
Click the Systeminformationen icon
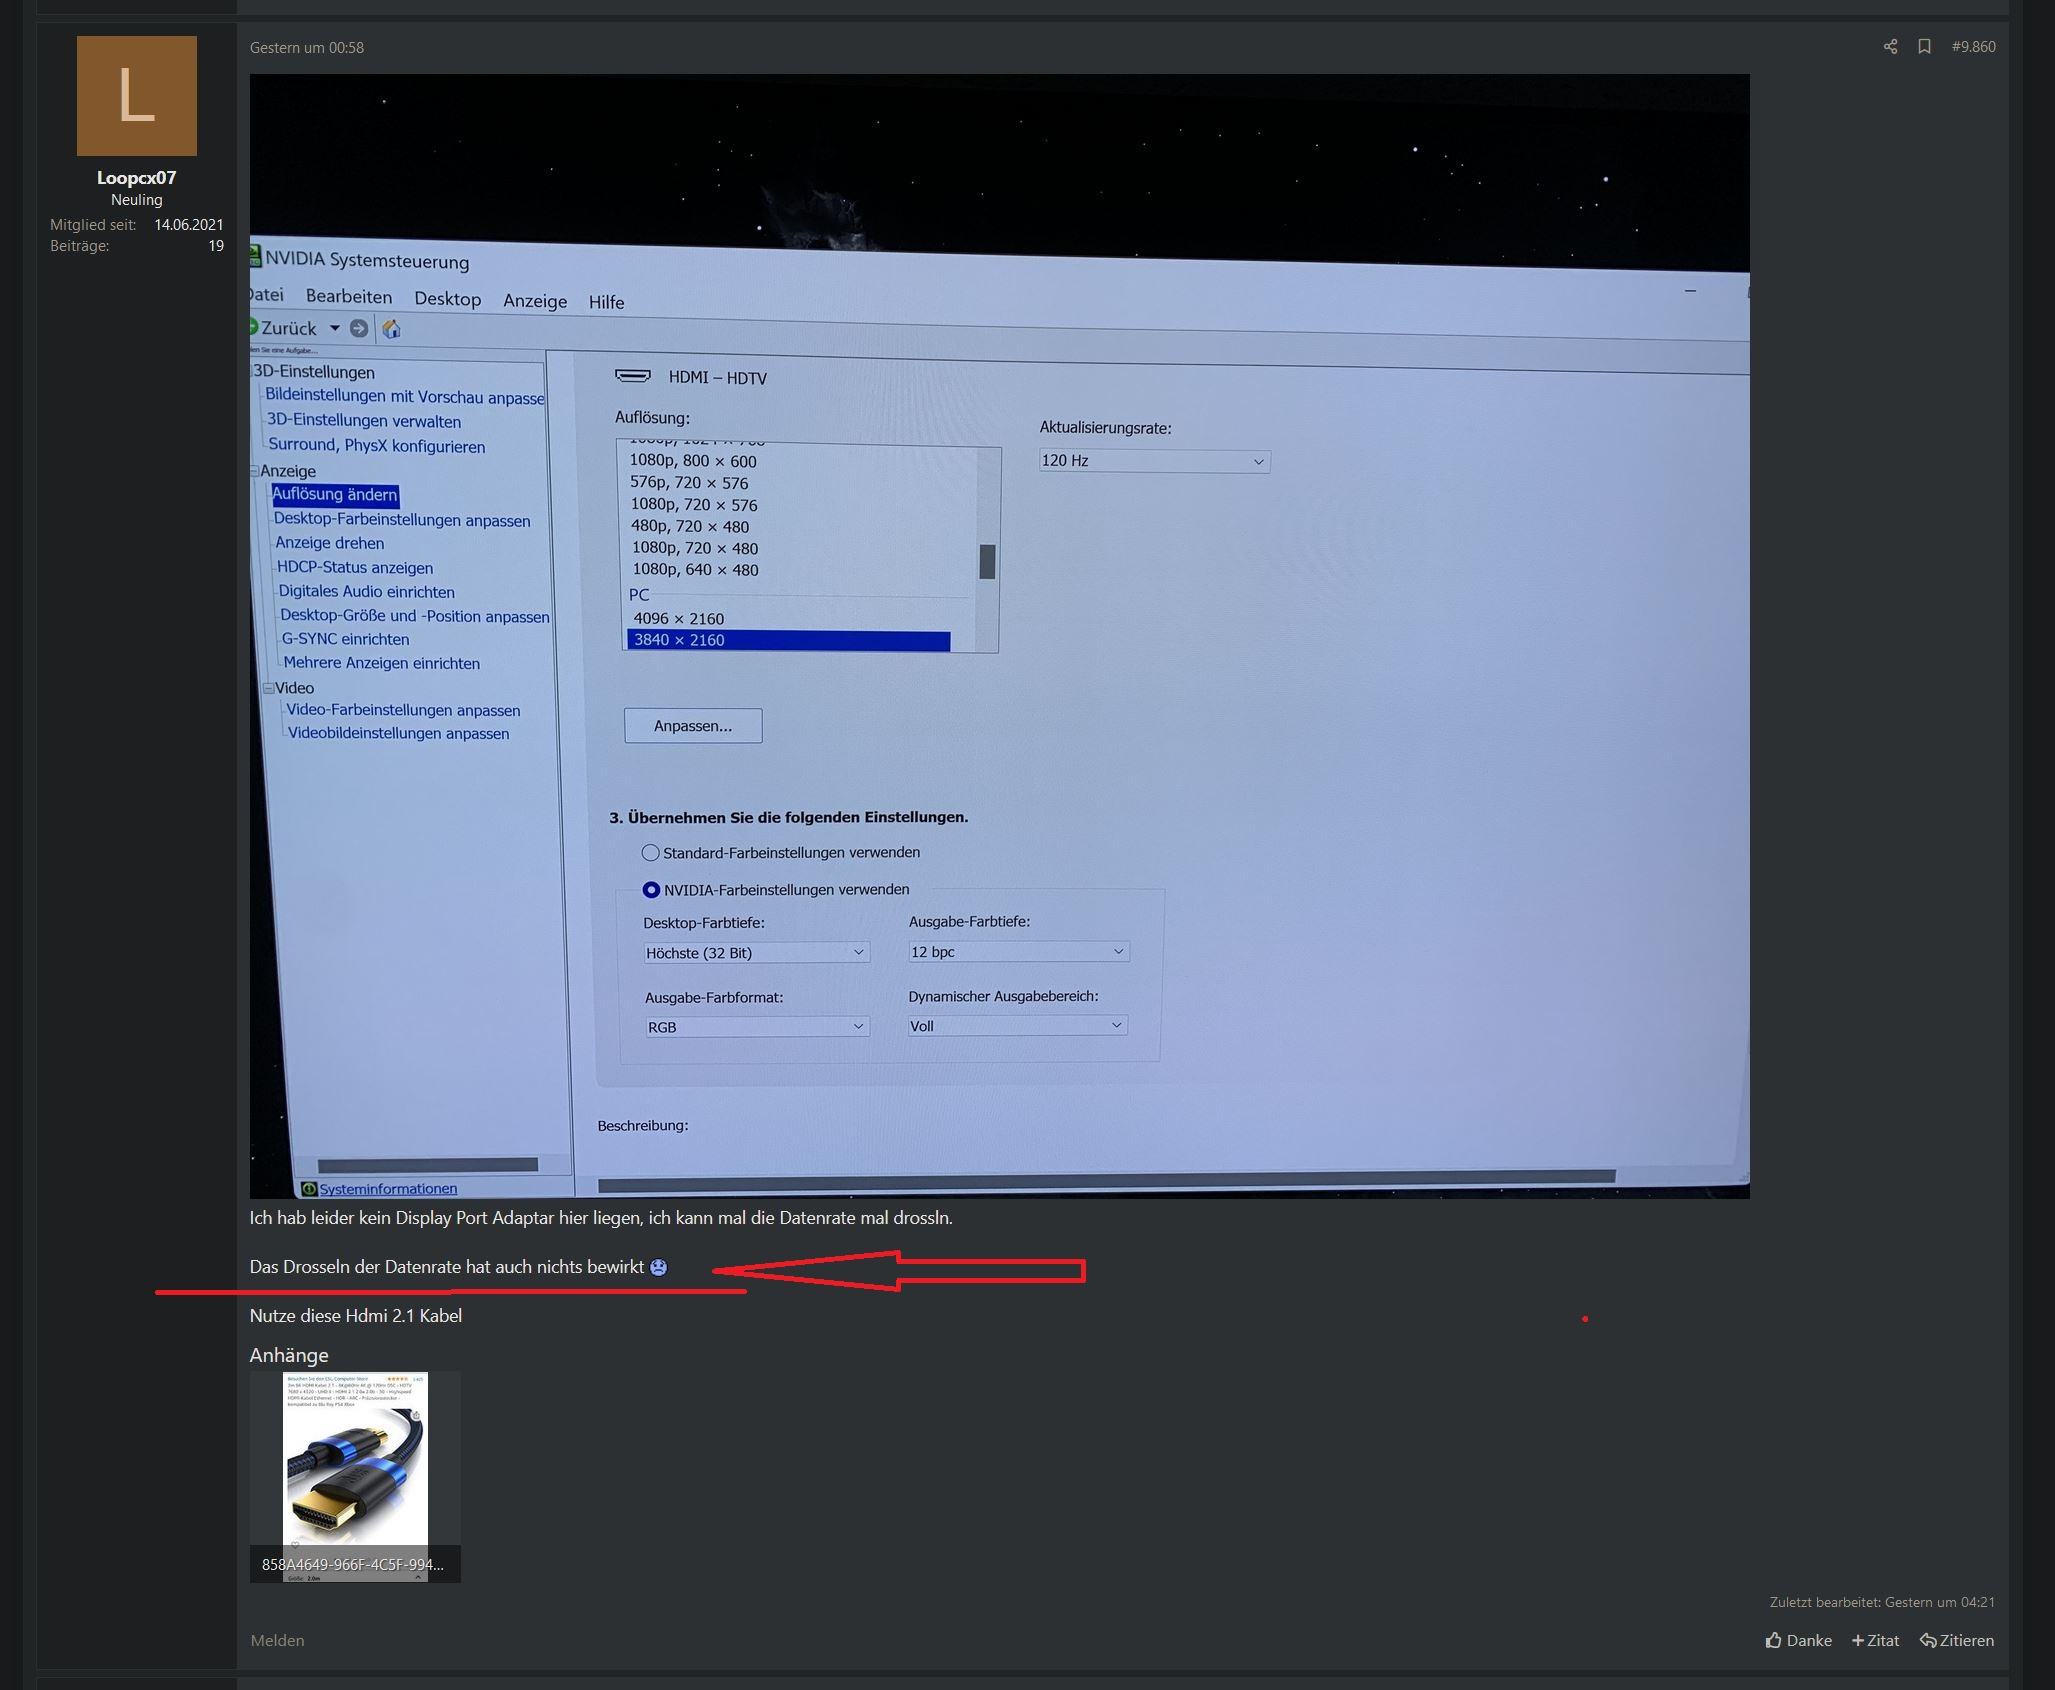(x=309, y=1189)
